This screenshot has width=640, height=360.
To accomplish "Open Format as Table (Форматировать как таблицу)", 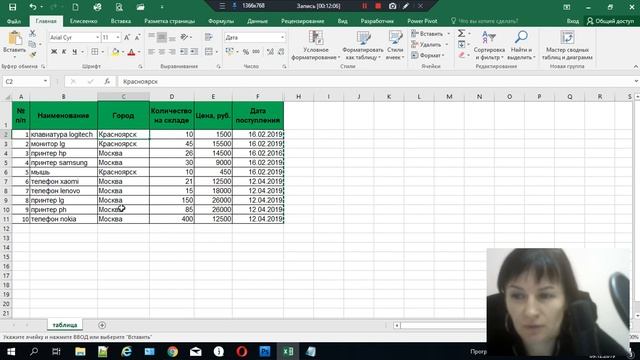I will tap(362, 45).
